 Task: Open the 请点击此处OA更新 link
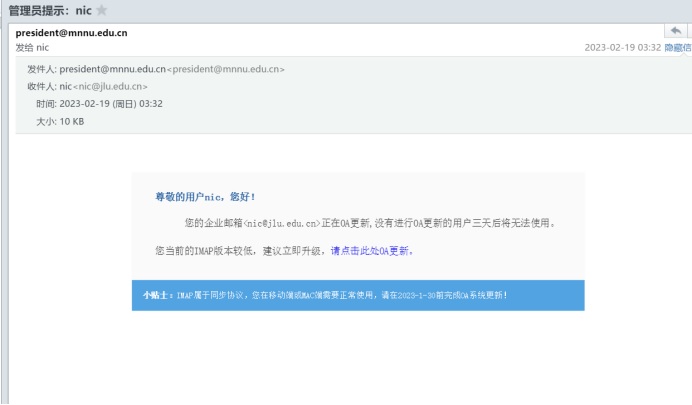pyautogui.click(x=372, y=251)
